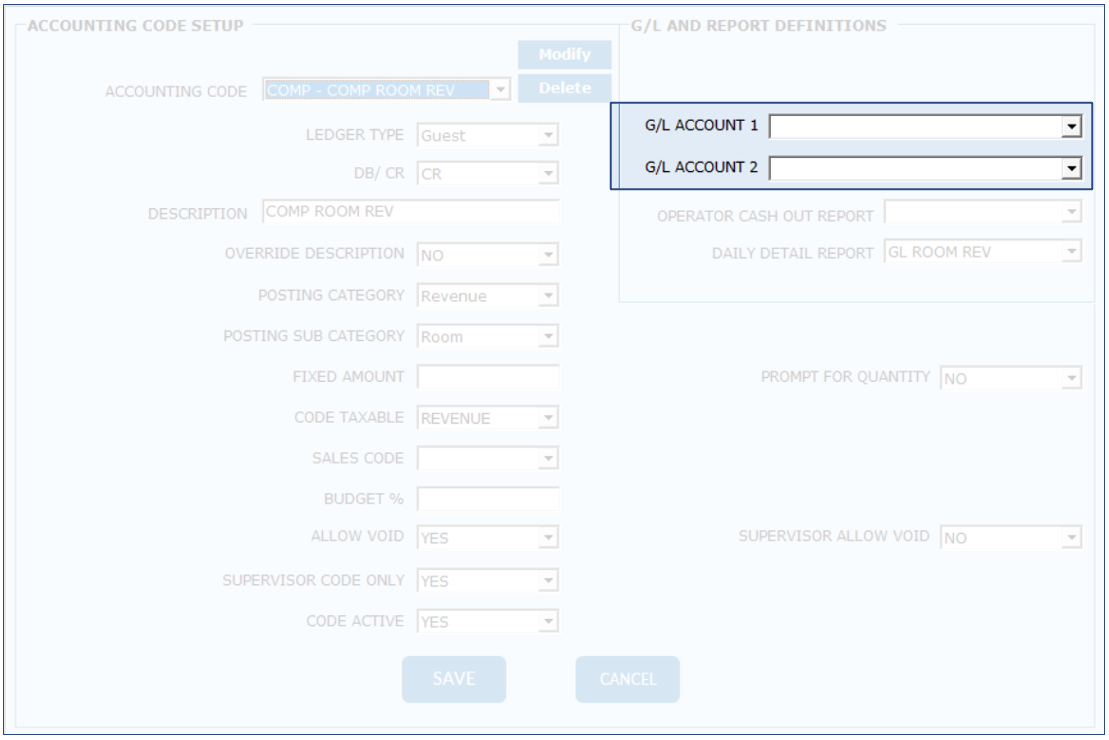Open the Posting Sub Category dropdown
Screen dimensions: 1109x740
pyautogui.click(x=548, y=337)
